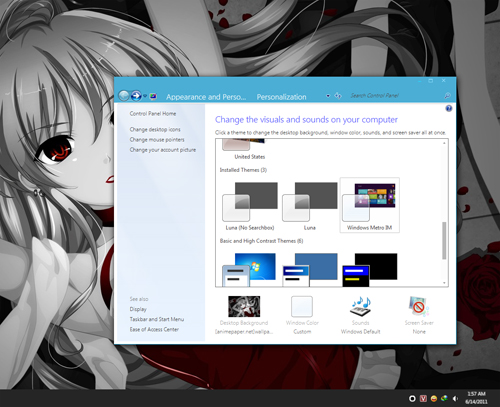Screen dimensions: 500x407
Task: Click the taskbar clock showing 1:57 AM
Action: pyautogui.click(x=476, y=398)
